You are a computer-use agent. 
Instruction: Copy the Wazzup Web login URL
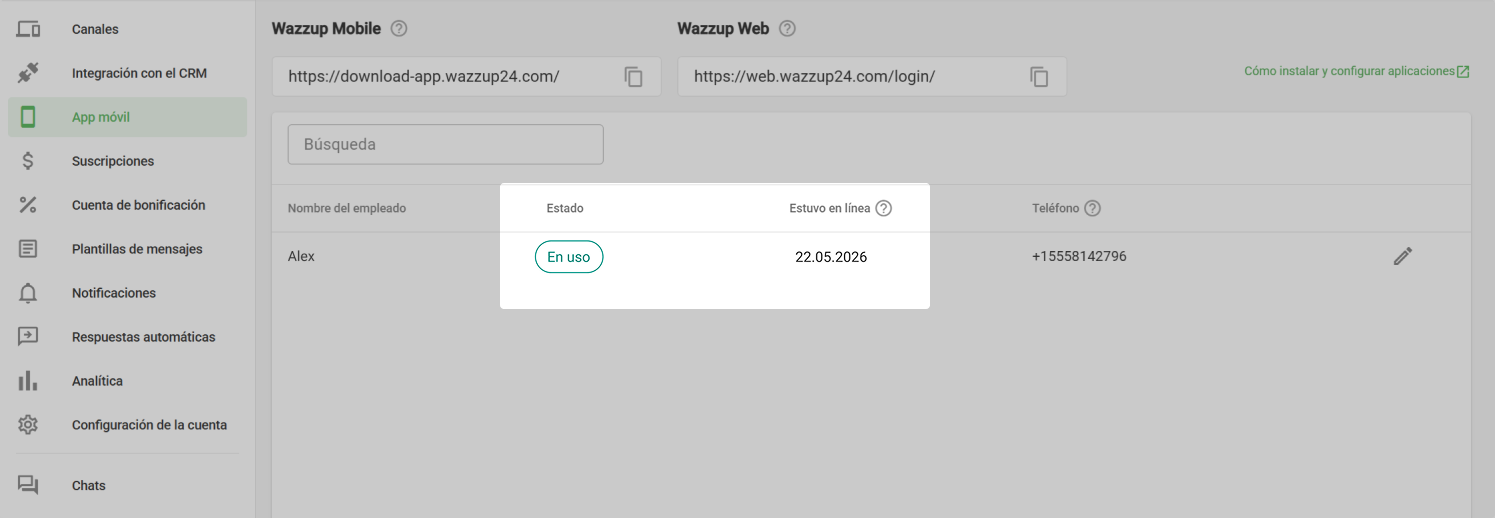point(1040,77)
